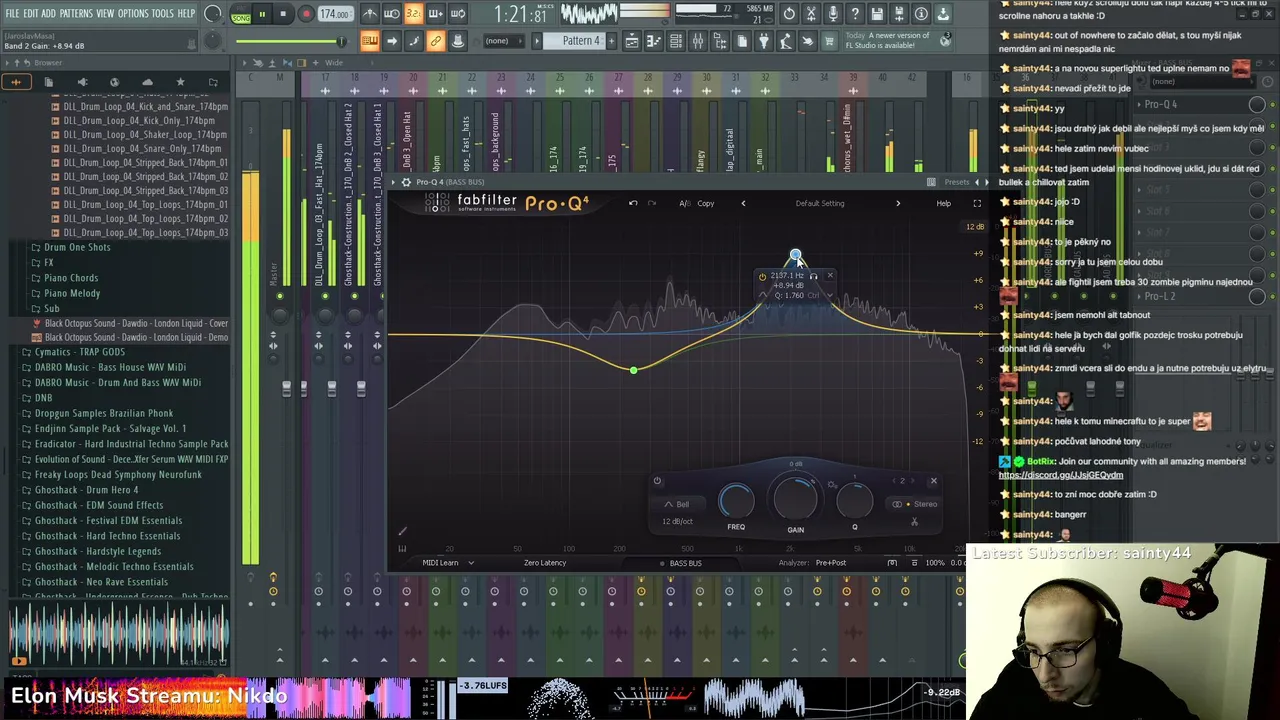The width and height of the screenshot is (1280, 720).
Task: Expand DABRO Music - Bass House WAV MiDi
Action: click(110, 367)
